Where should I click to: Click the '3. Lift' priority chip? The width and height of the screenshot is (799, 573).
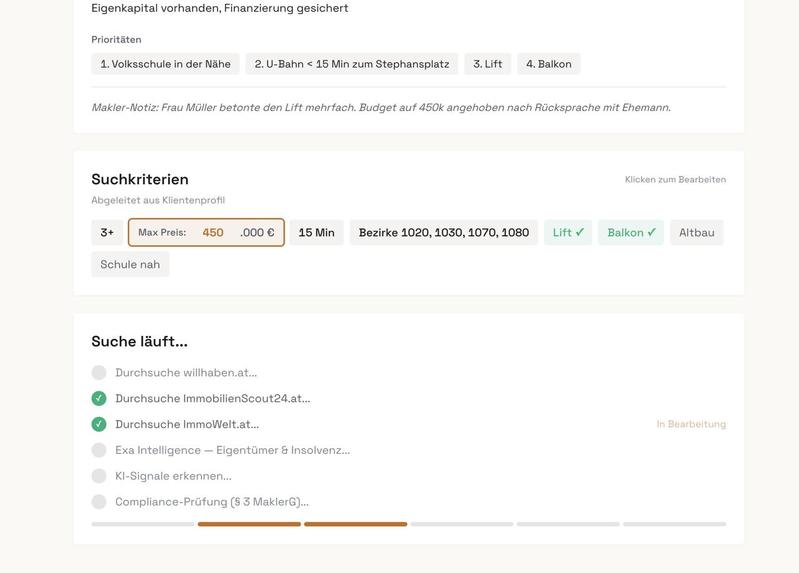488,64
